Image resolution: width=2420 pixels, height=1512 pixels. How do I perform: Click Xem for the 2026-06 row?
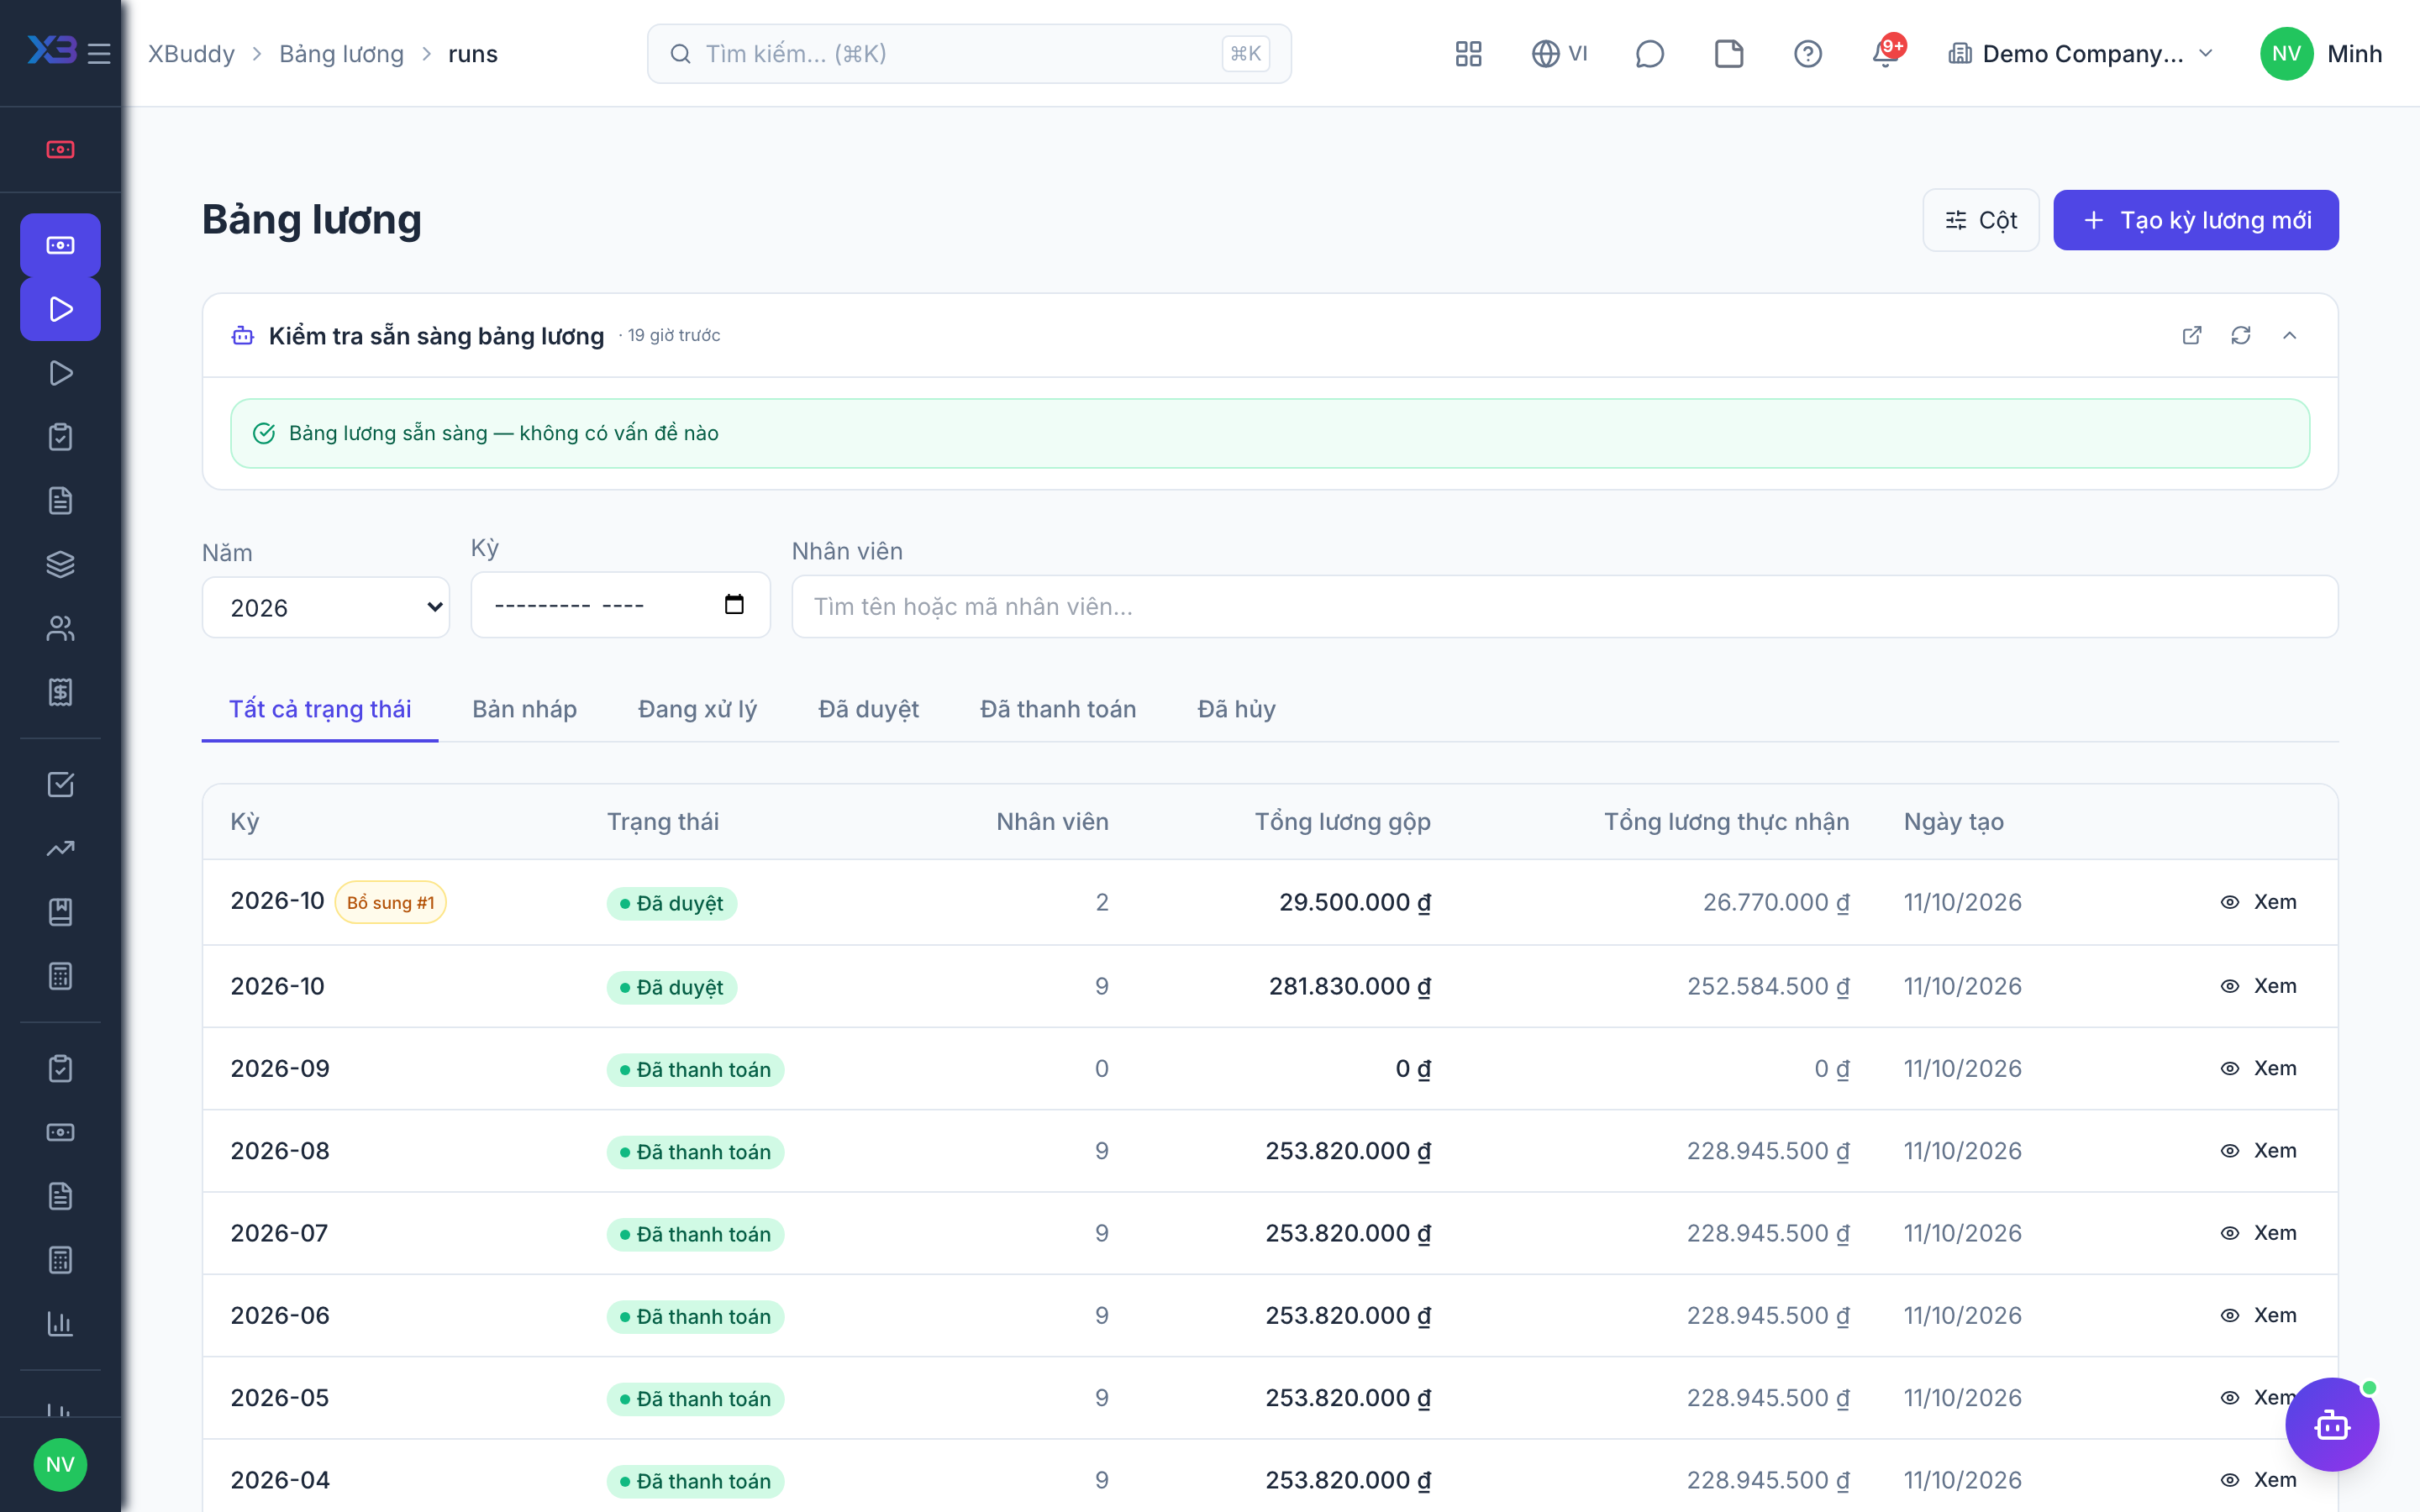pos(2259,1315)
